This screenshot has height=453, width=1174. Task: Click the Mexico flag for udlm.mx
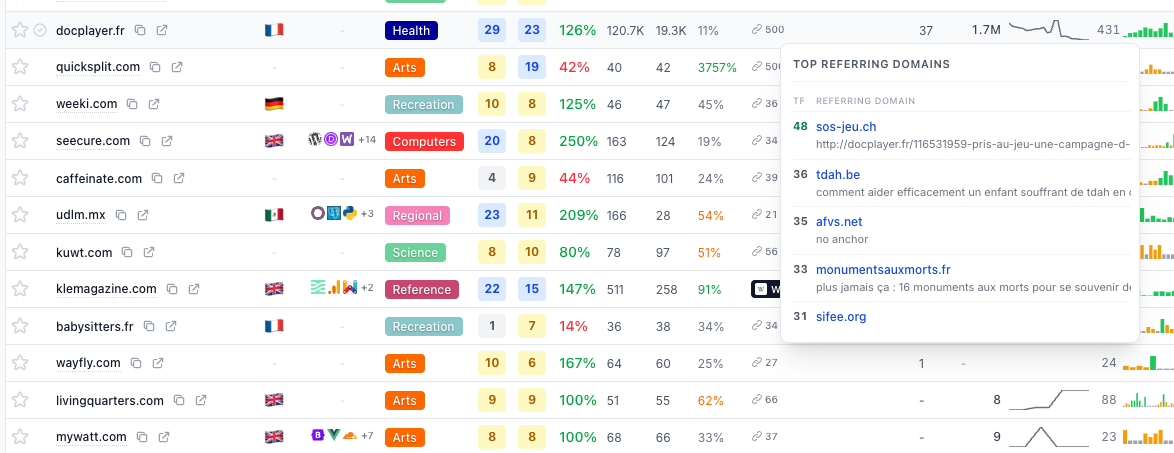point(274,215)
